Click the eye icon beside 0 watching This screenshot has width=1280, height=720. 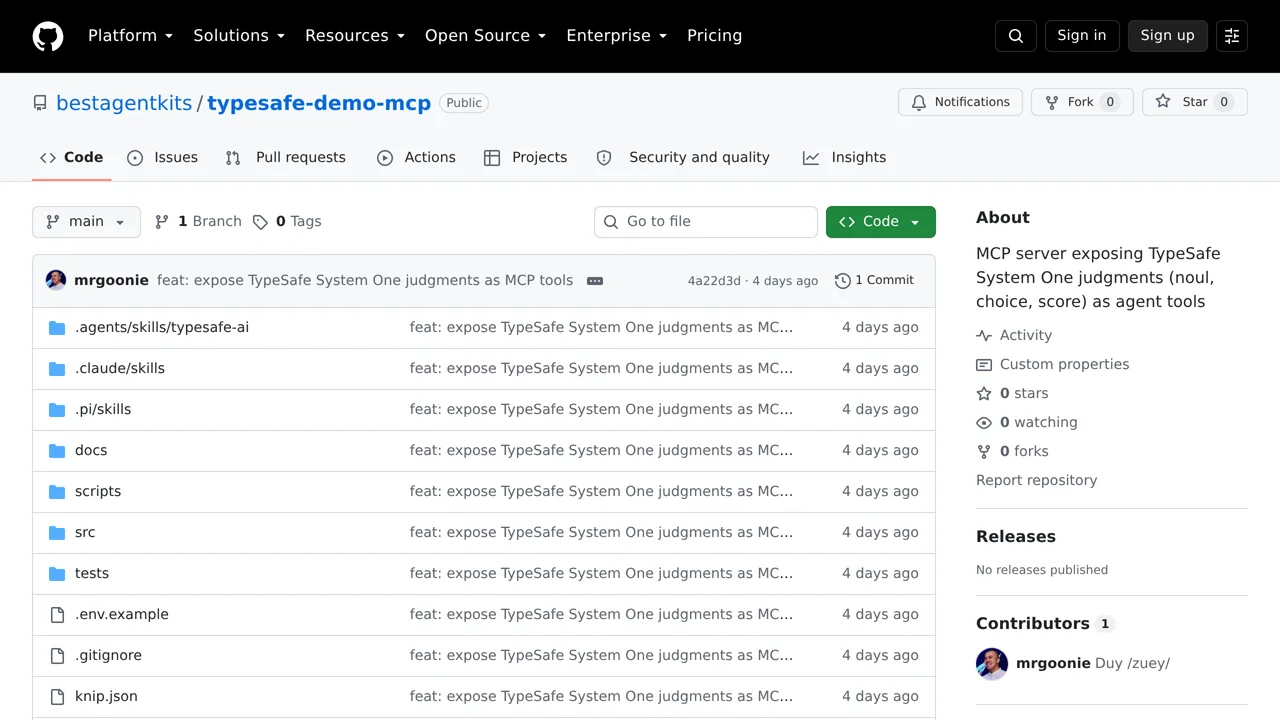(984, 423)
